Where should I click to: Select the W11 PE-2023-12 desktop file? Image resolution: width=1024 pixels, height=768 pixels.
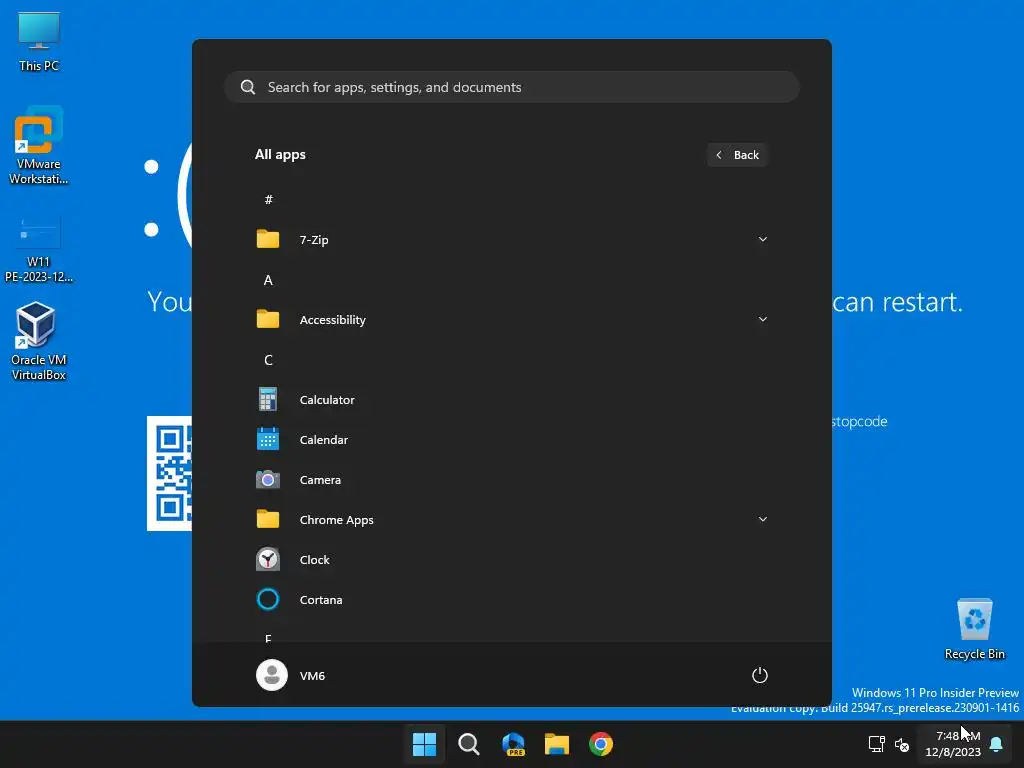pos(39,250)
